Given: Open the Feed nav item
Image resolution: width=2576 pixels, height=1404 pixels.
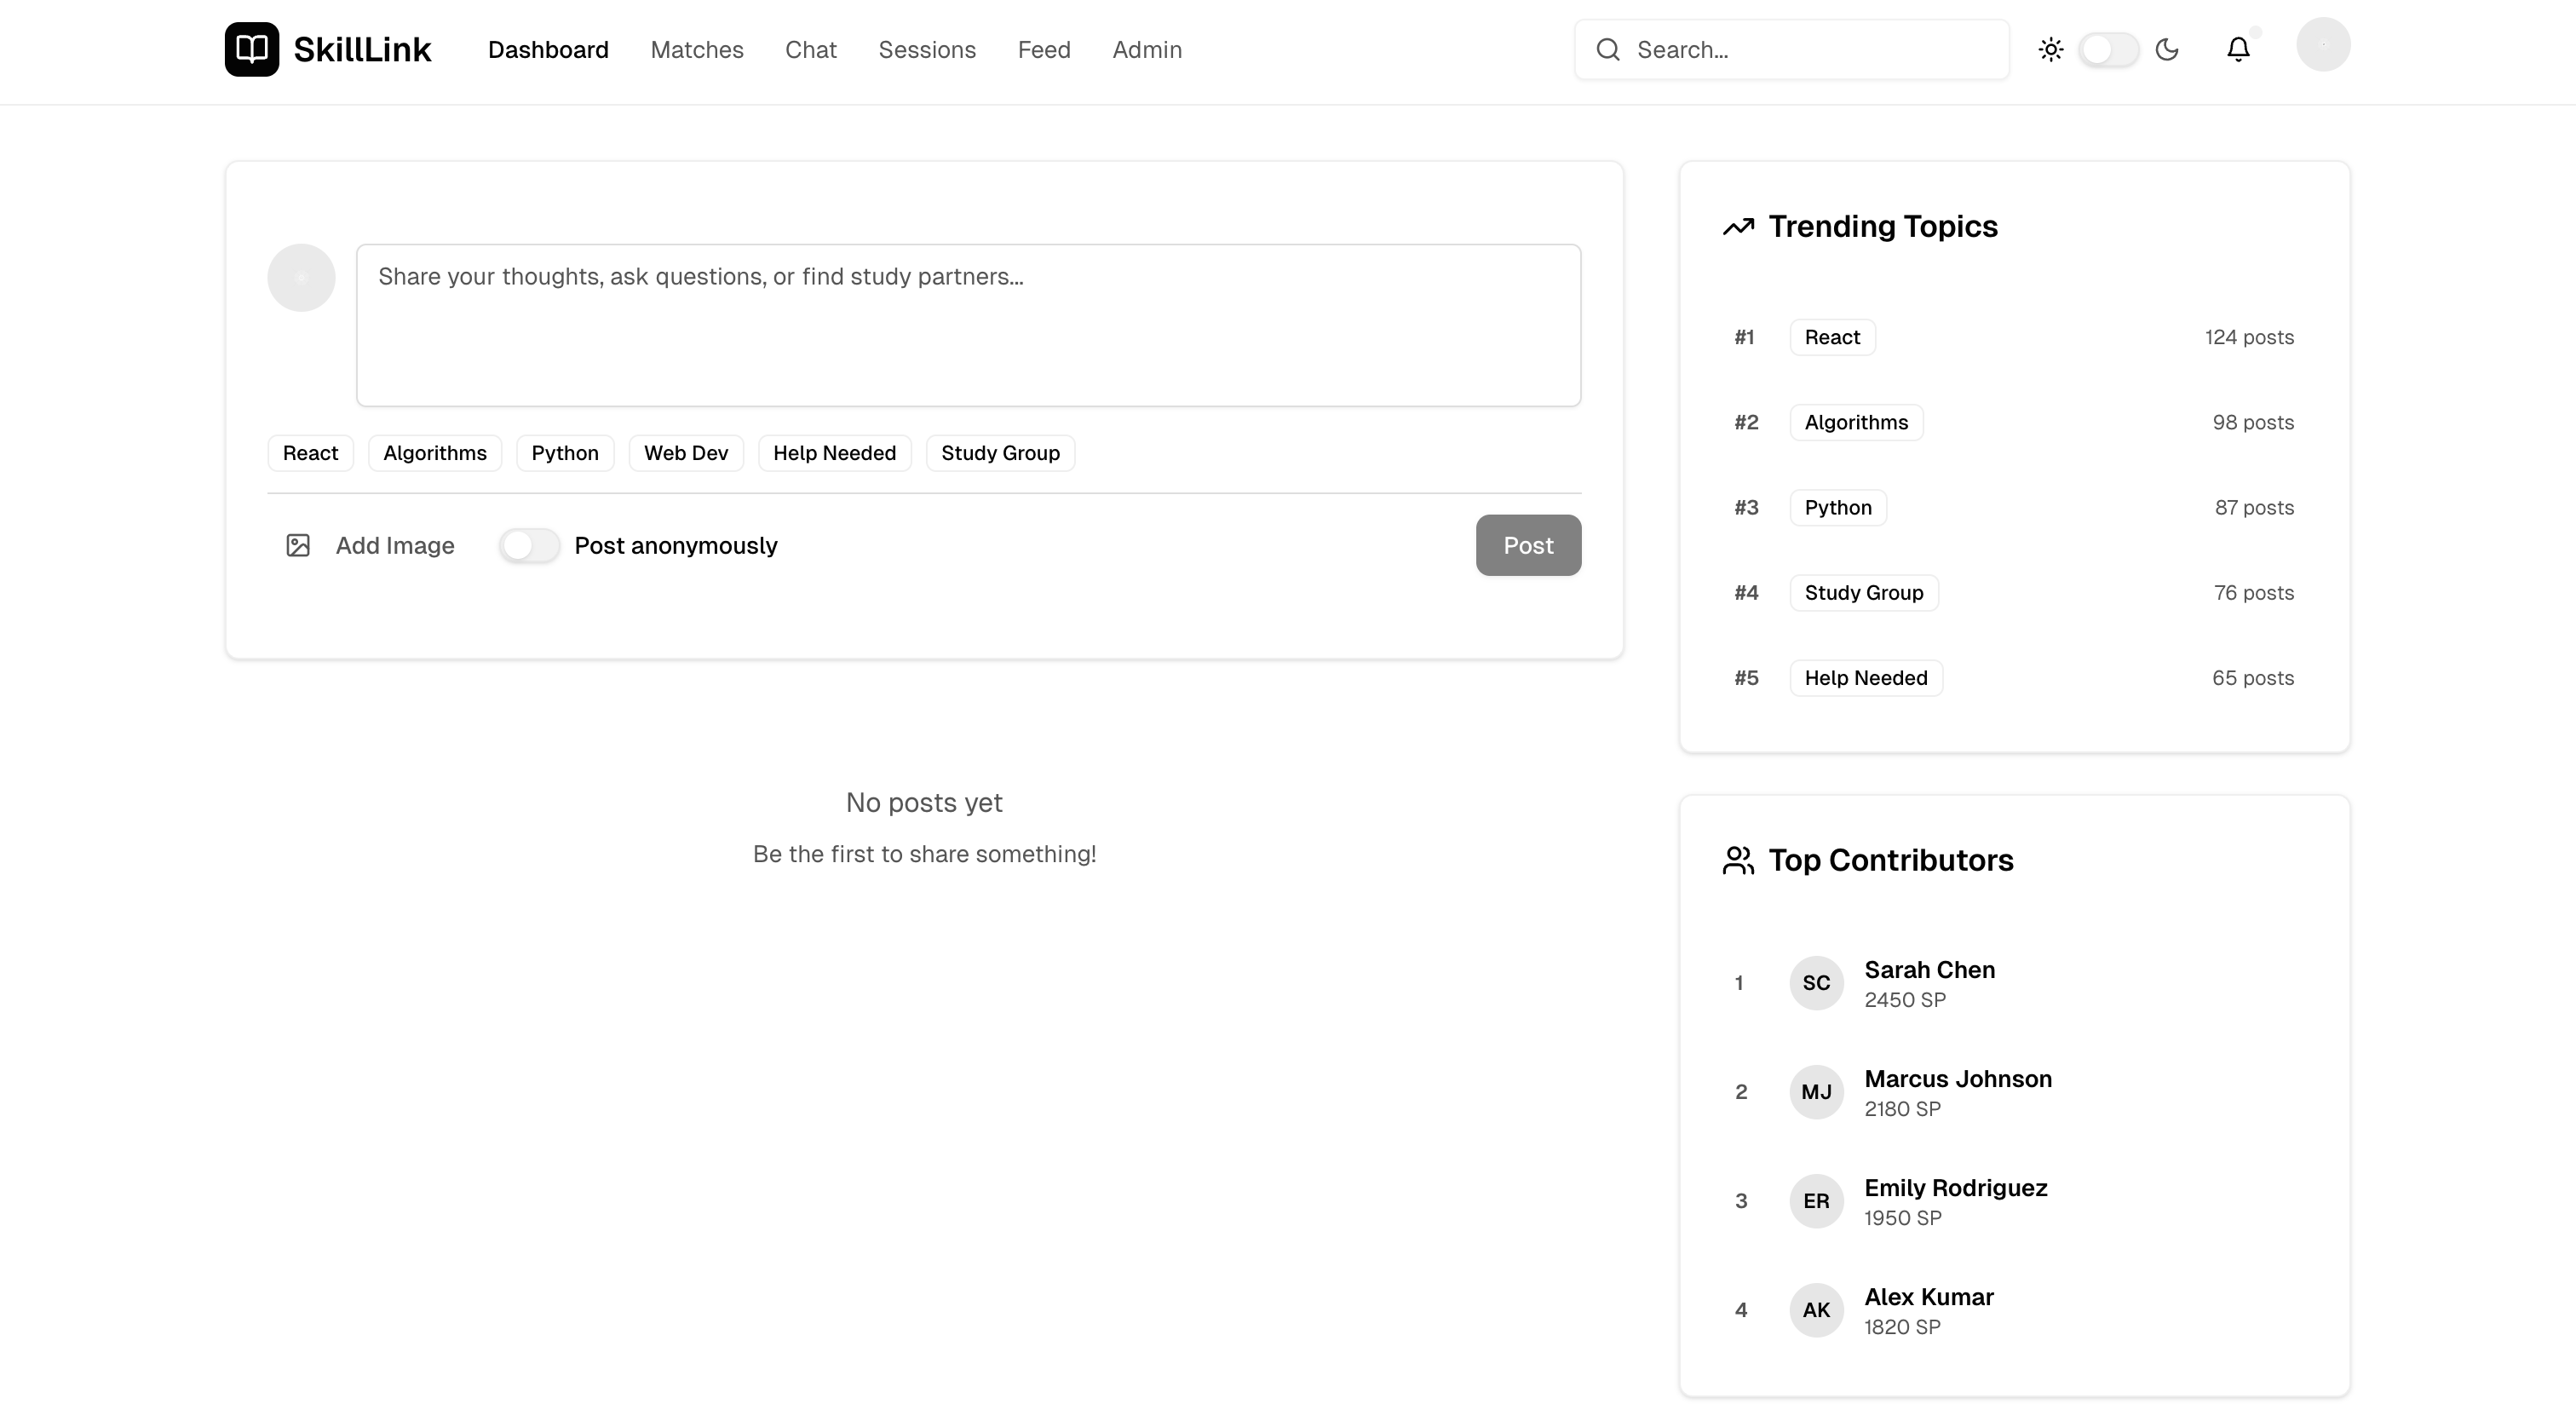Looking at the screenshot, I should pyautogui.click(x=1044, y=50).
